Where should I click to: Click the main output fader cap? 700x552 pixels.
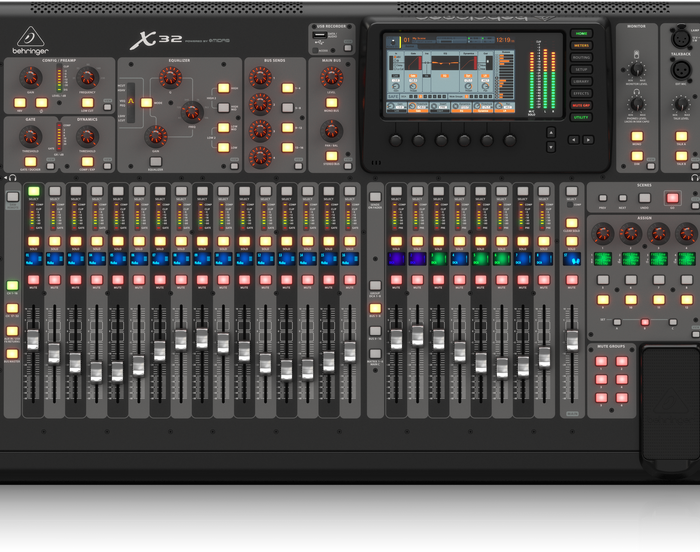(572, 340)
